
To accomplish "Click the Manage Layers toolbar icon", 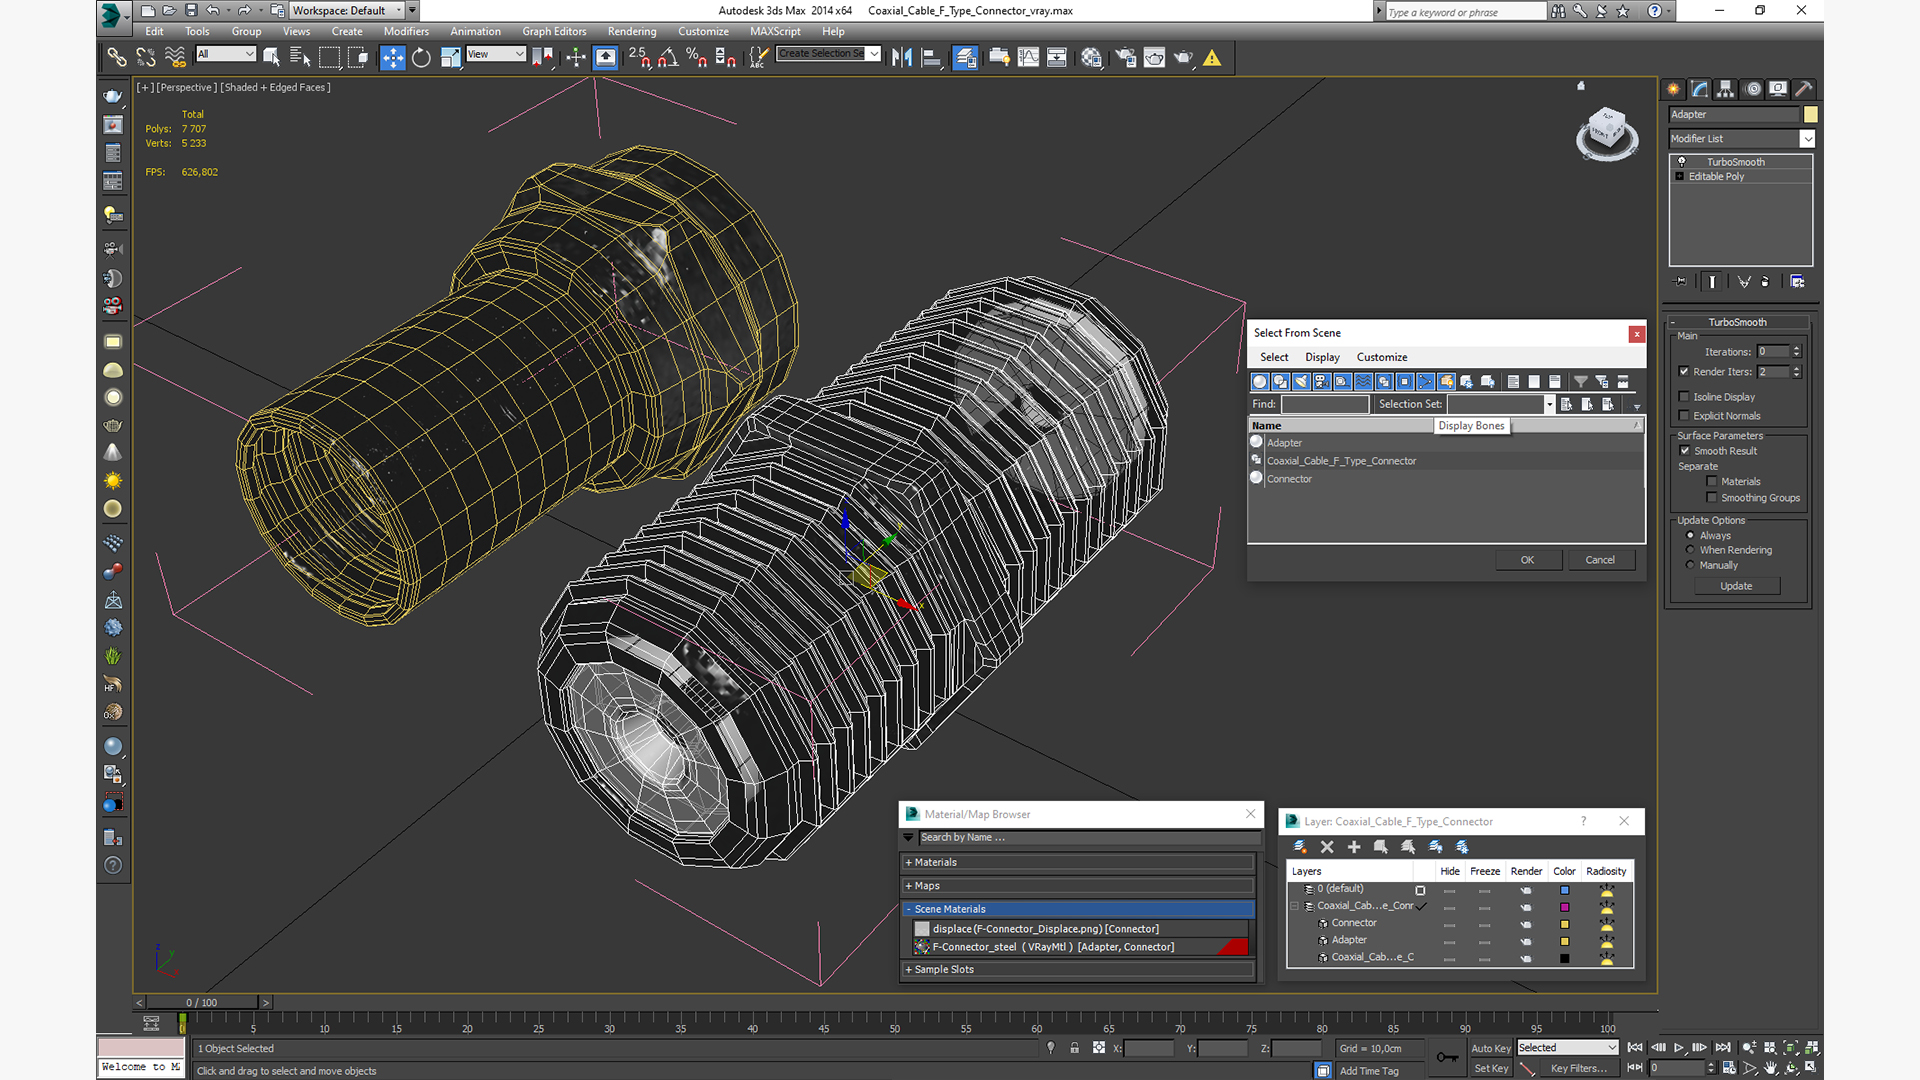I will [965, 57].
